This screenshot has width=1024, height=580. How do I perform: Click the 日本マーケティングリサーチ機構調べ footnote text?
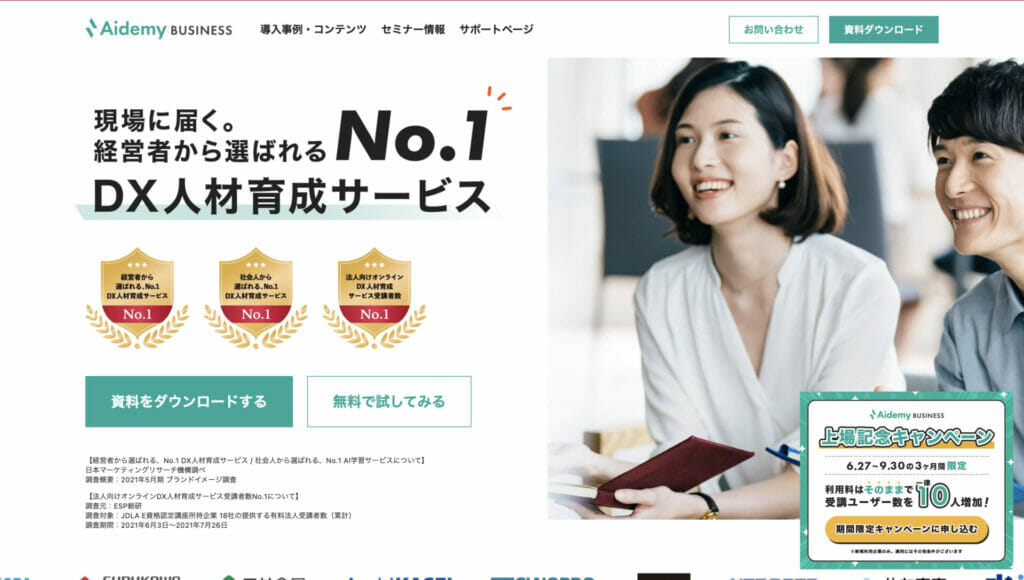[146, 470]
